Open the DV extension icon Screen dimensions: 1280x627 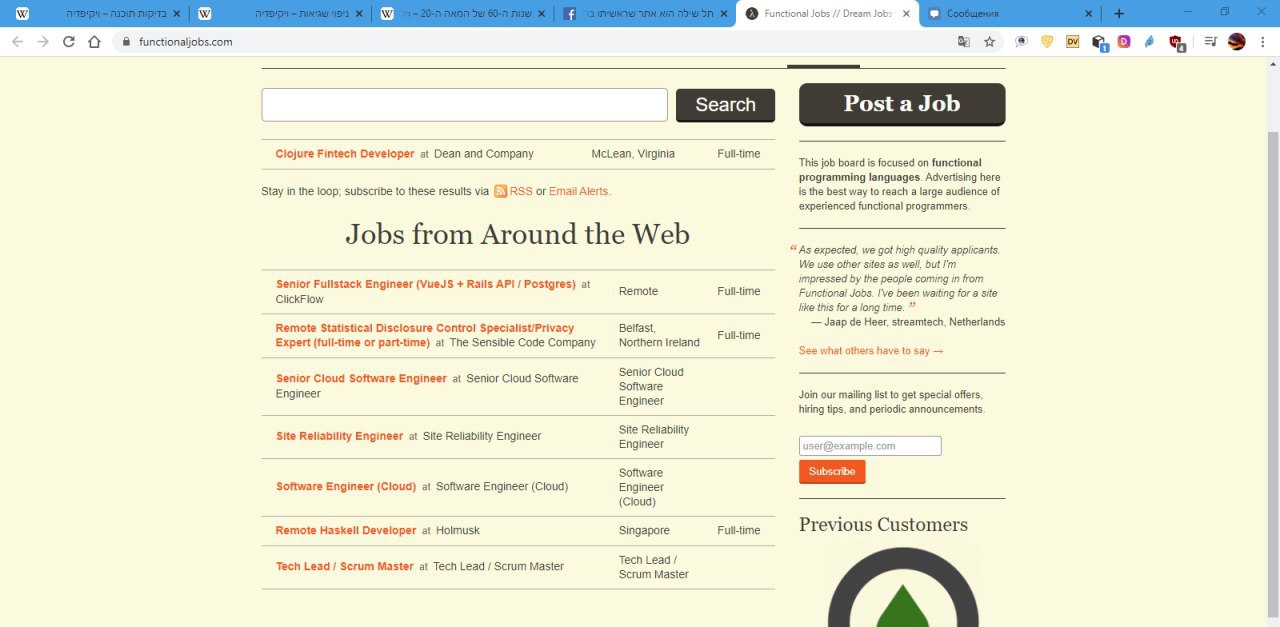click(1073, 41)
